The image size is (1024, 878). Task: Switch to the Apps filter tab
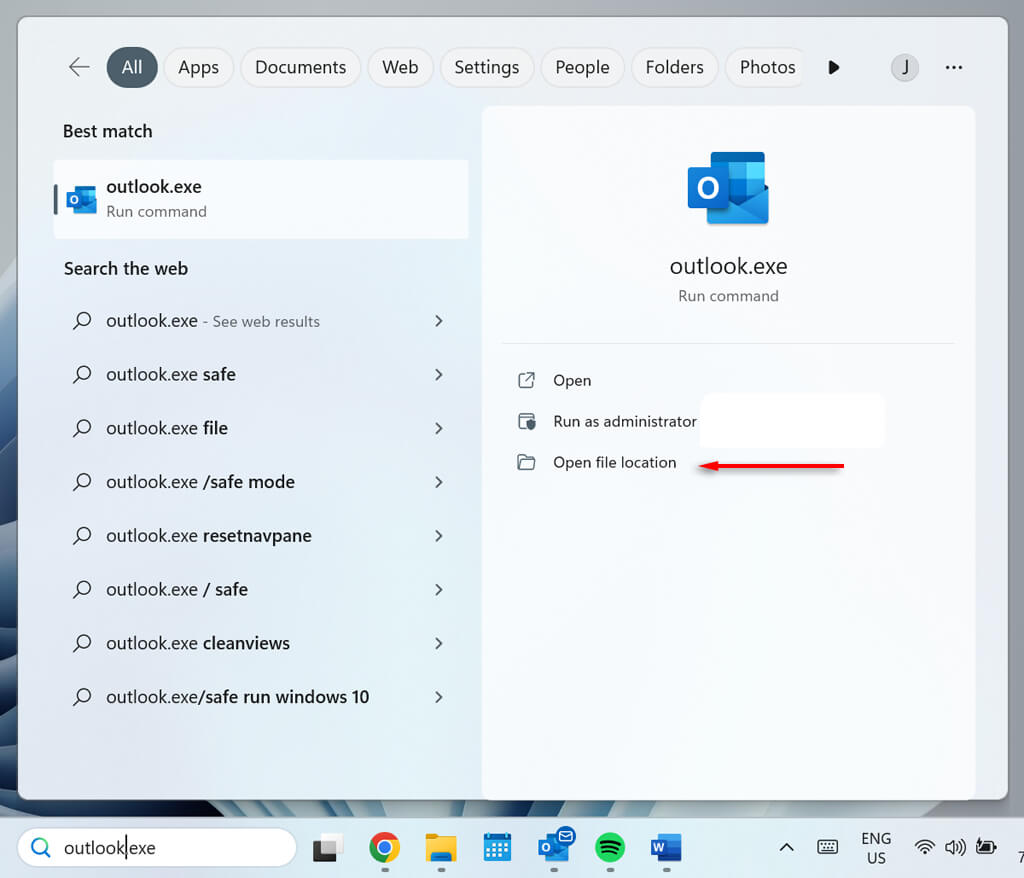pyautogui.click(x=199, y=67)
